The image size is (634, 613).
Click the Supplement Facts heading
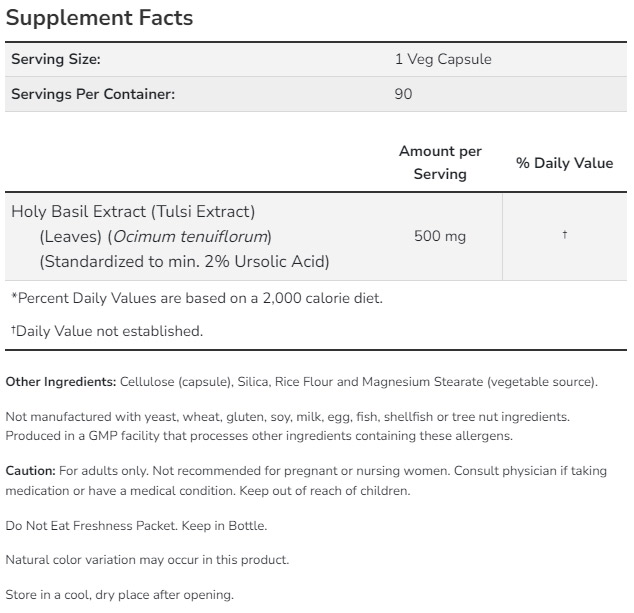coord(99,18)
